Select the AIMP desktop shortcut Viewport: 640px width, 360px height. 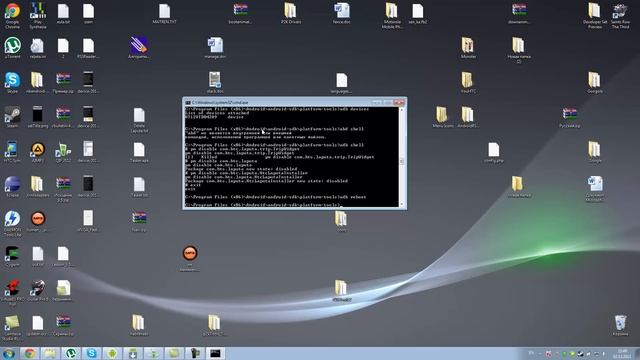click(x=38, y=152)
